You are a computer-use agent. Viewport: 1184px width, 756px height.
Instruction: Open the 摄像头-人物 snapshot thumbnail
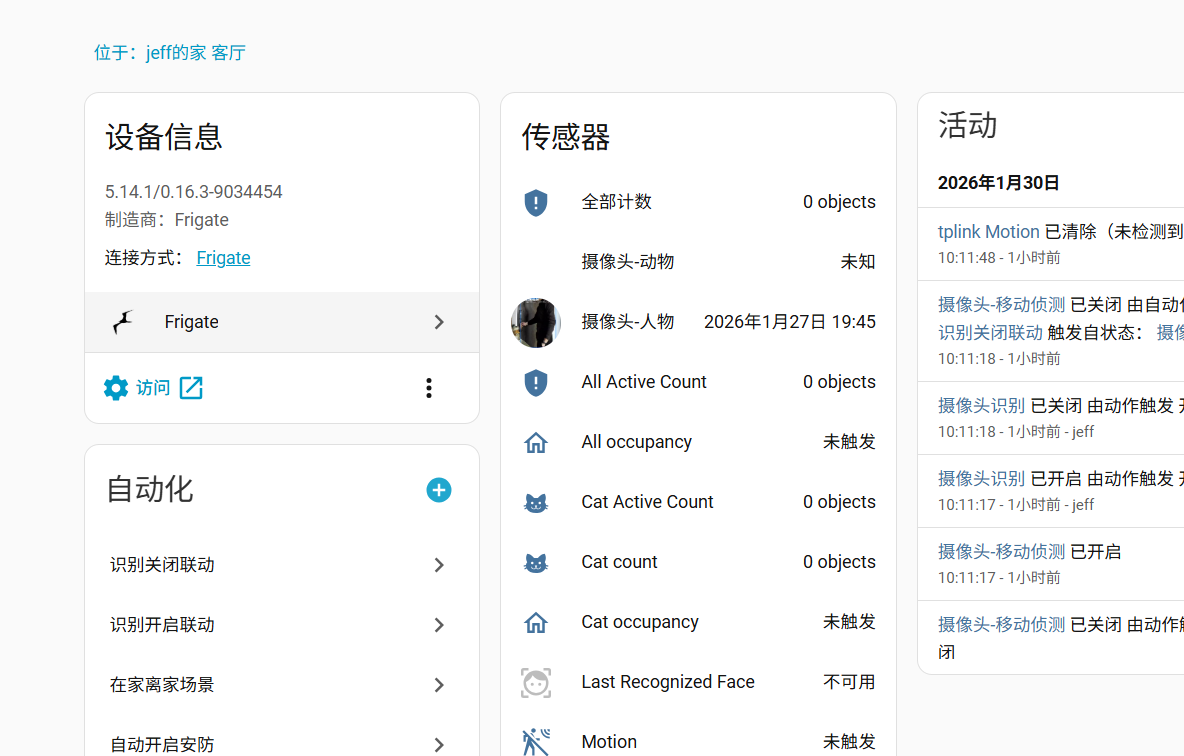pos(536,323)
